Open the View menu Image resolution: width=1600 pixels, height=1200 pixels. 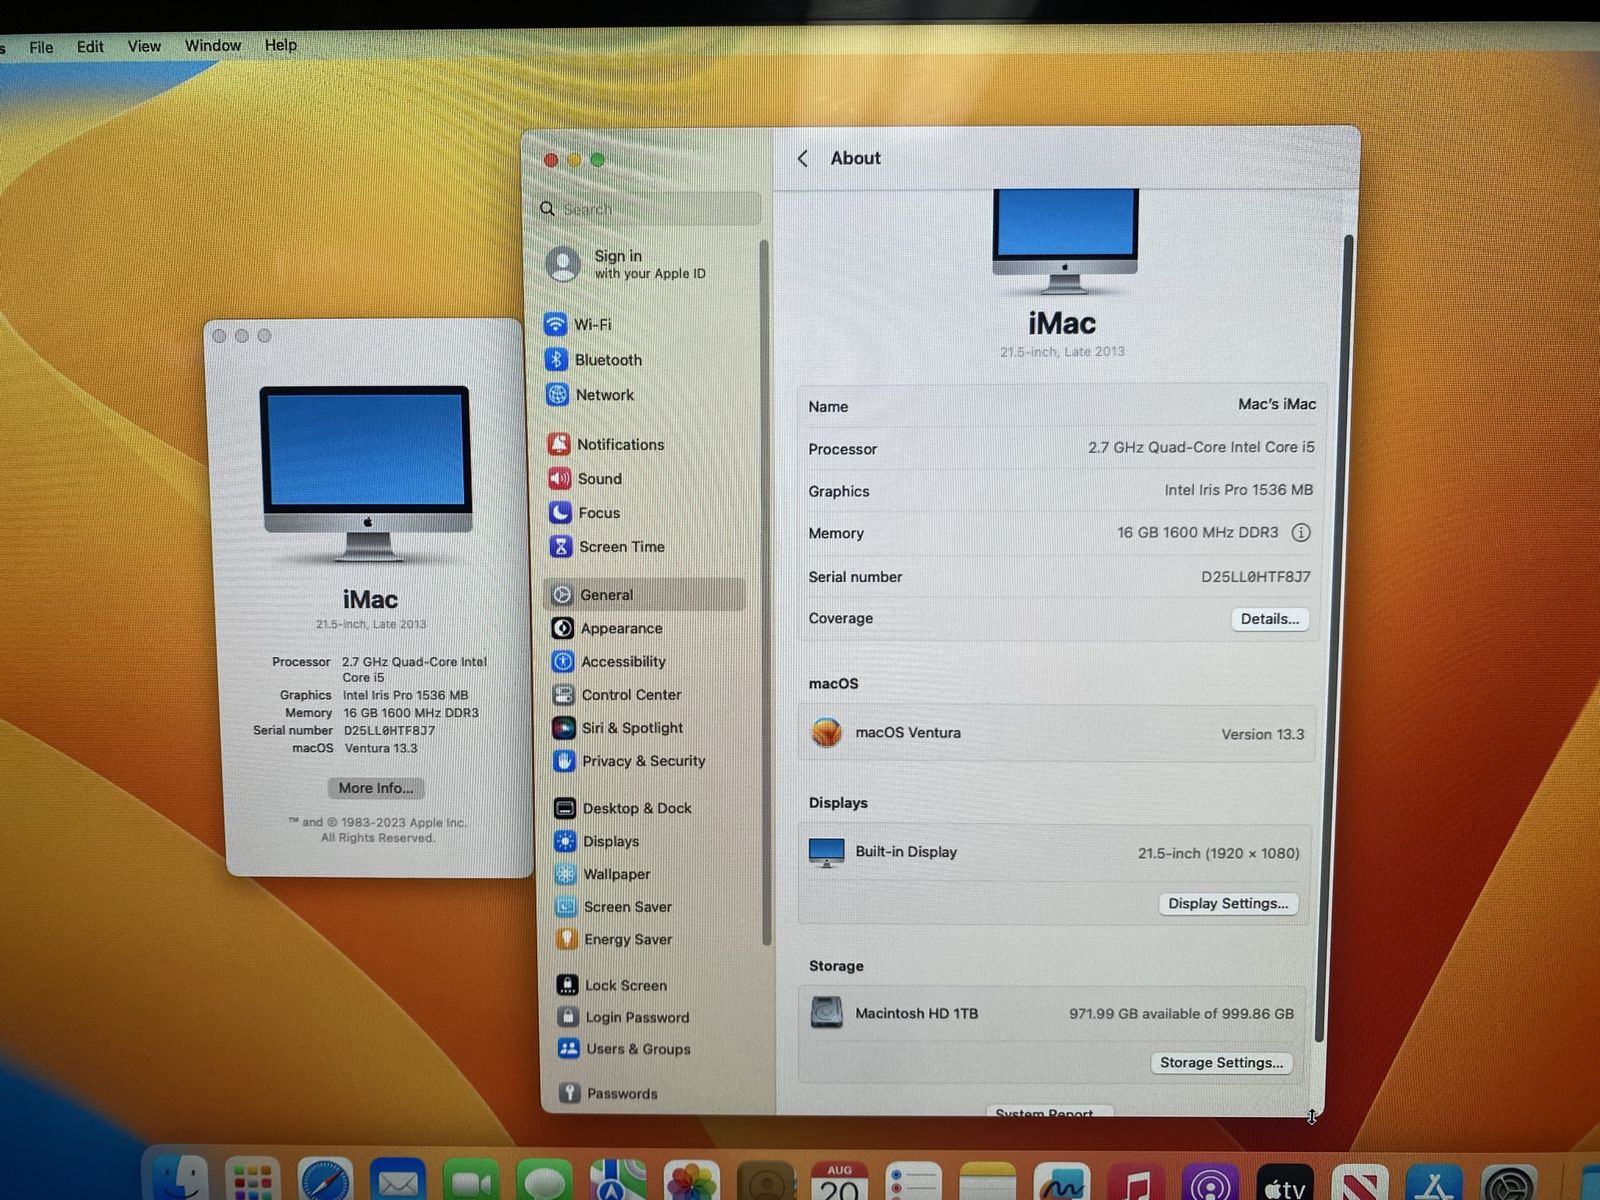click(144, 46)
